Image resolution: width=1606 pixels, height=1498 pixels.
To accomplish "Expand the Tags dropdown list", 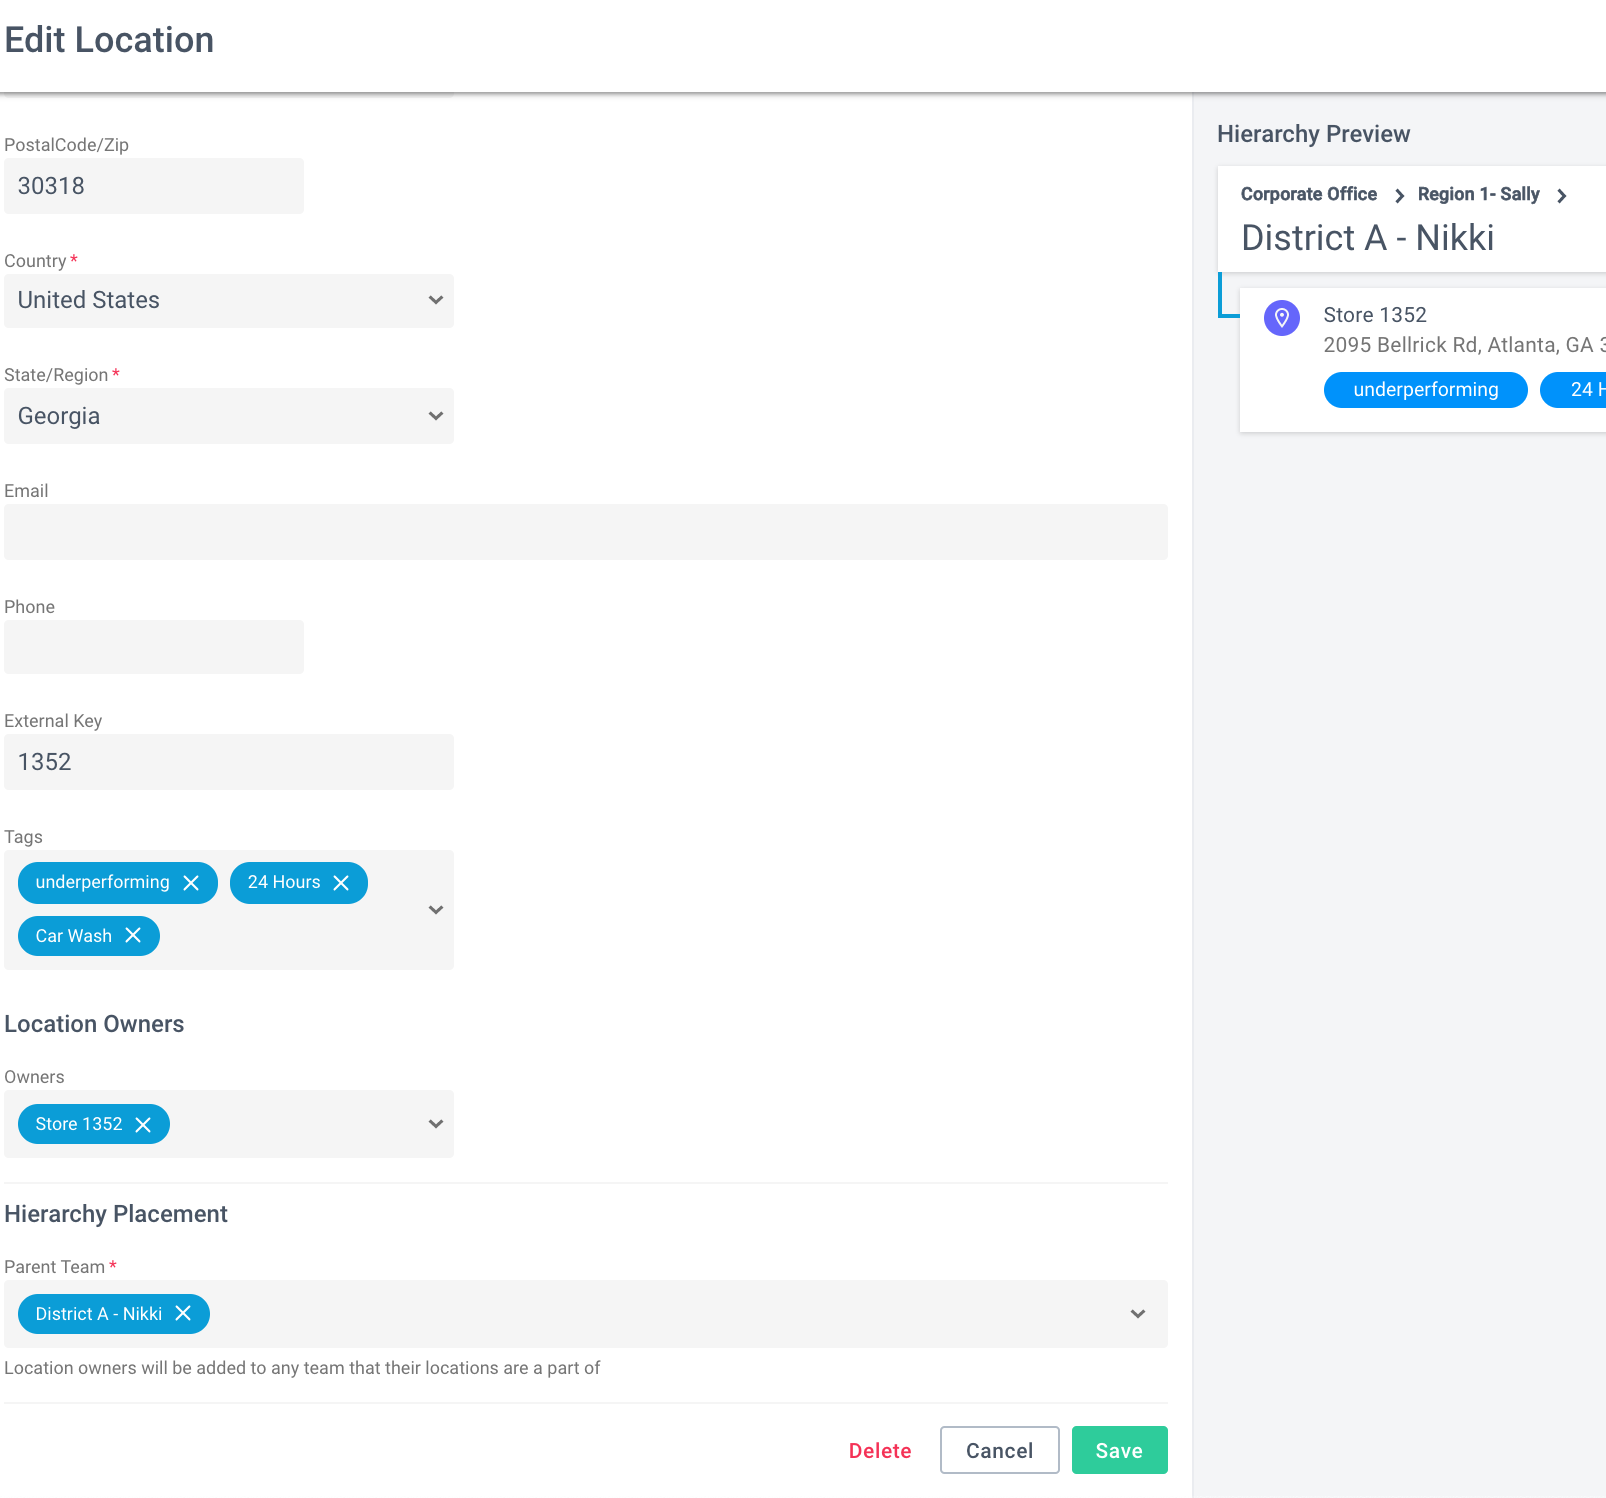I will coord(436,910).
